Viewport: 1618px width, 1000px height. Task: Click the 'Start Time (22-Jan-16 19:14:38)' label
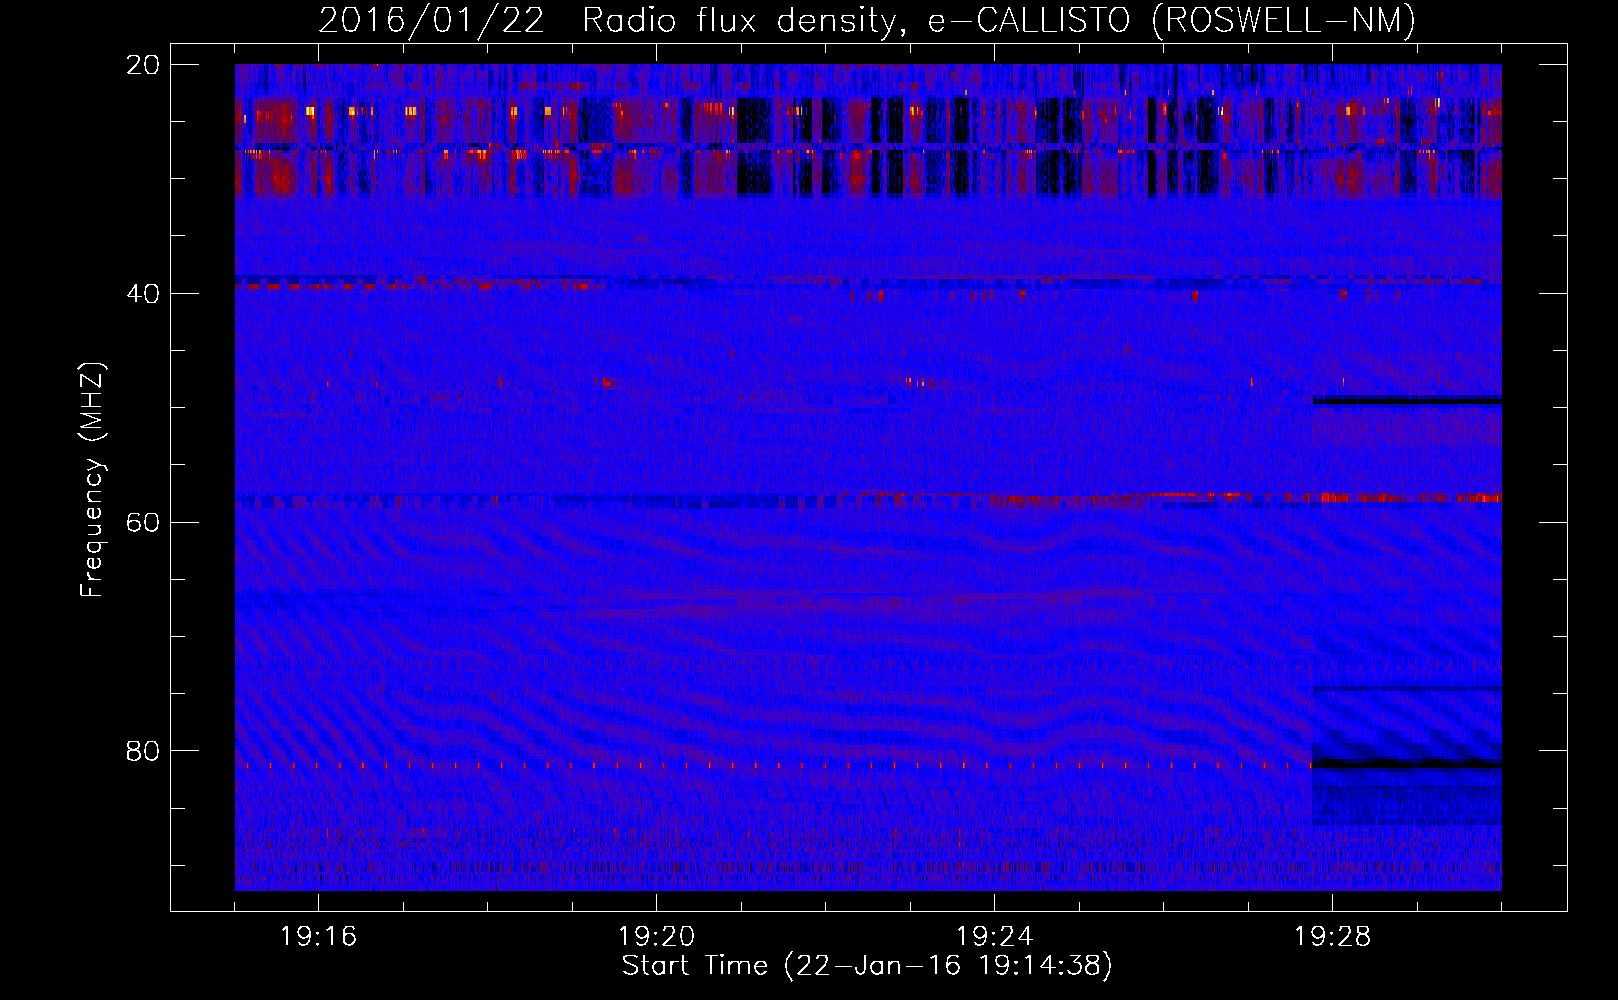[x=867, y=966]
